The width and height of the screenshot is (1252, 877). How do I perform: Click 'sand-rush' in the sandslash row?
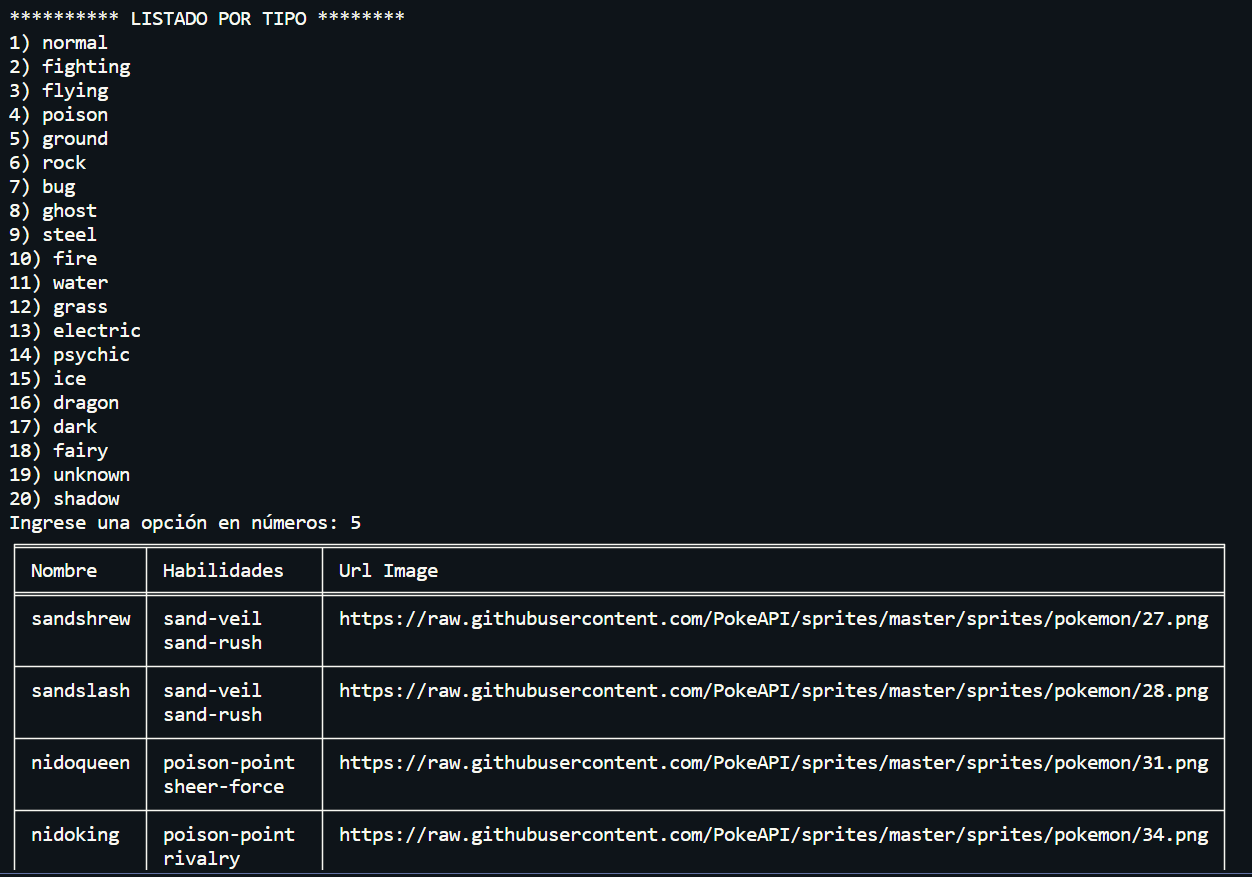pyautogui.click(x=212, y=715)
